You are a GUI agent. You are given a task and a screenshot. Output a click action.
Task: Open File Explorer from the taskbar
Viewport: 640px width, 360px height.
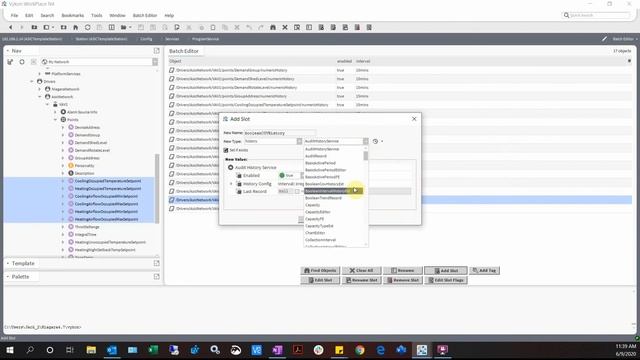91,350
